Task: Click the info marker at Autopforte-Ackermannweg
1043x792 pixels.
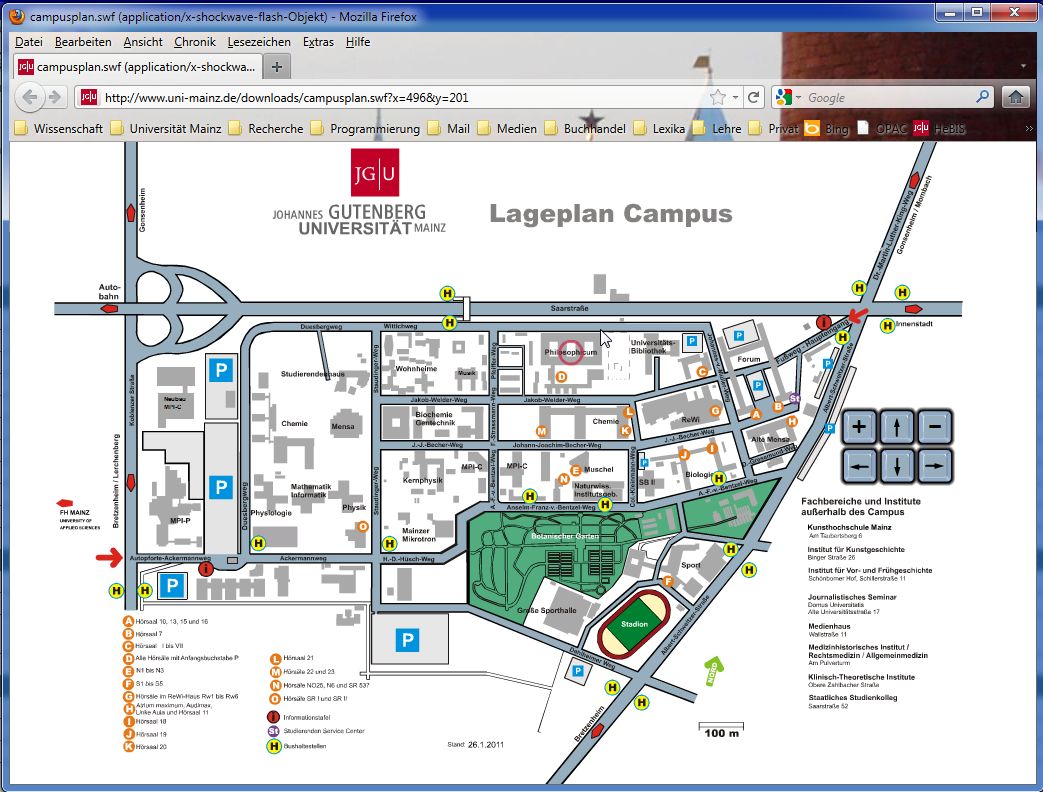Action: click(x=206, y=569)
